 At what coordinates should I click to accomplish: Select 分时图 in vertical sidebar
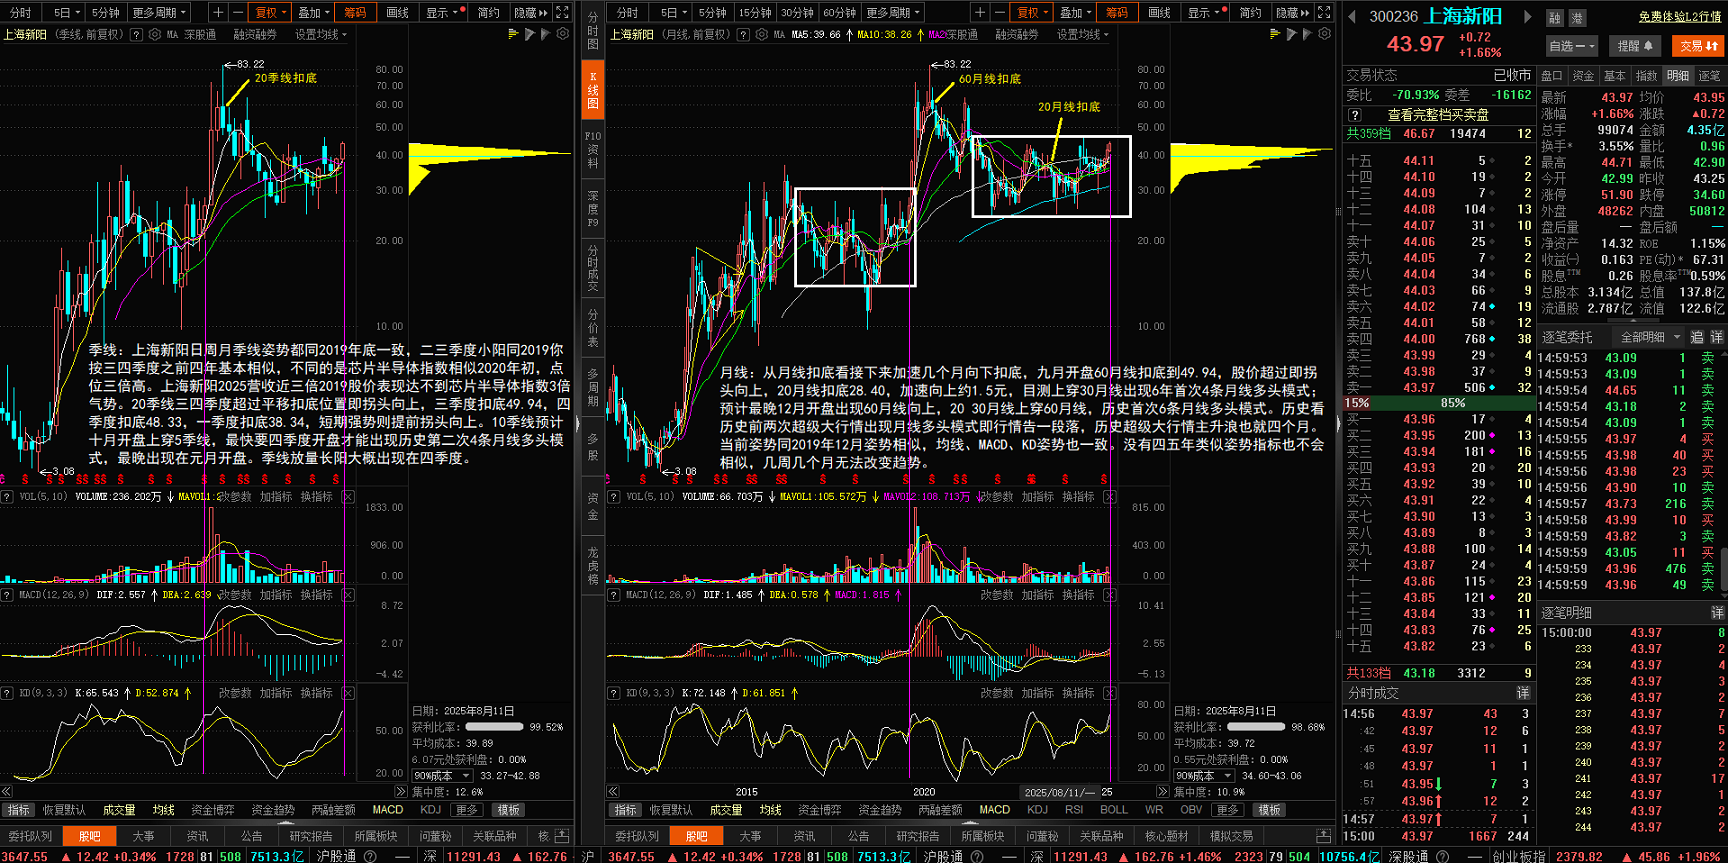(593, 31)
